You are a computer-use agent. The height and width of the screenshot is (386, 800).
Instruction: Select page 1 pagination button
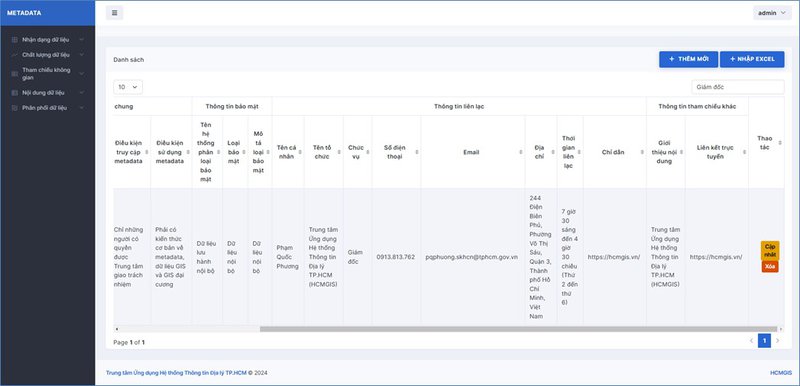(x=764, y=341)
